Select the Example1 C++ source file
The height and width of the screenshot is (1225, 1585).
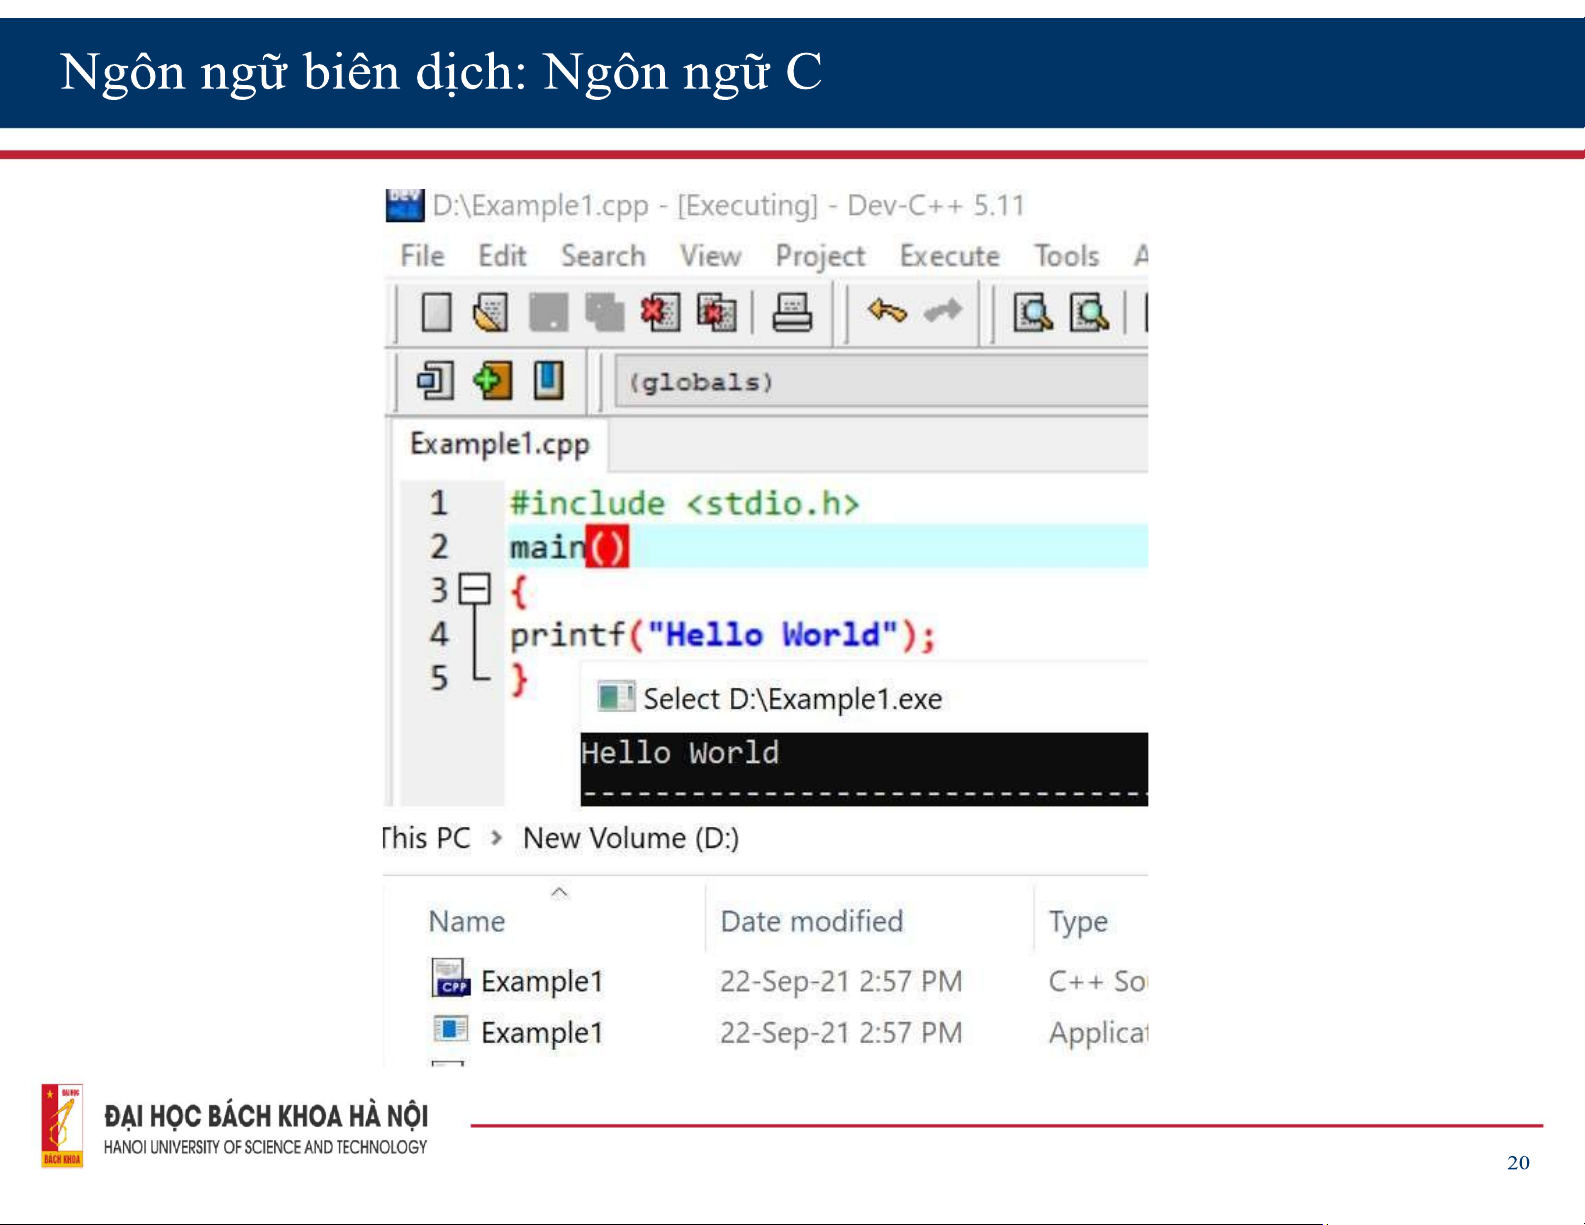(541, 981)
